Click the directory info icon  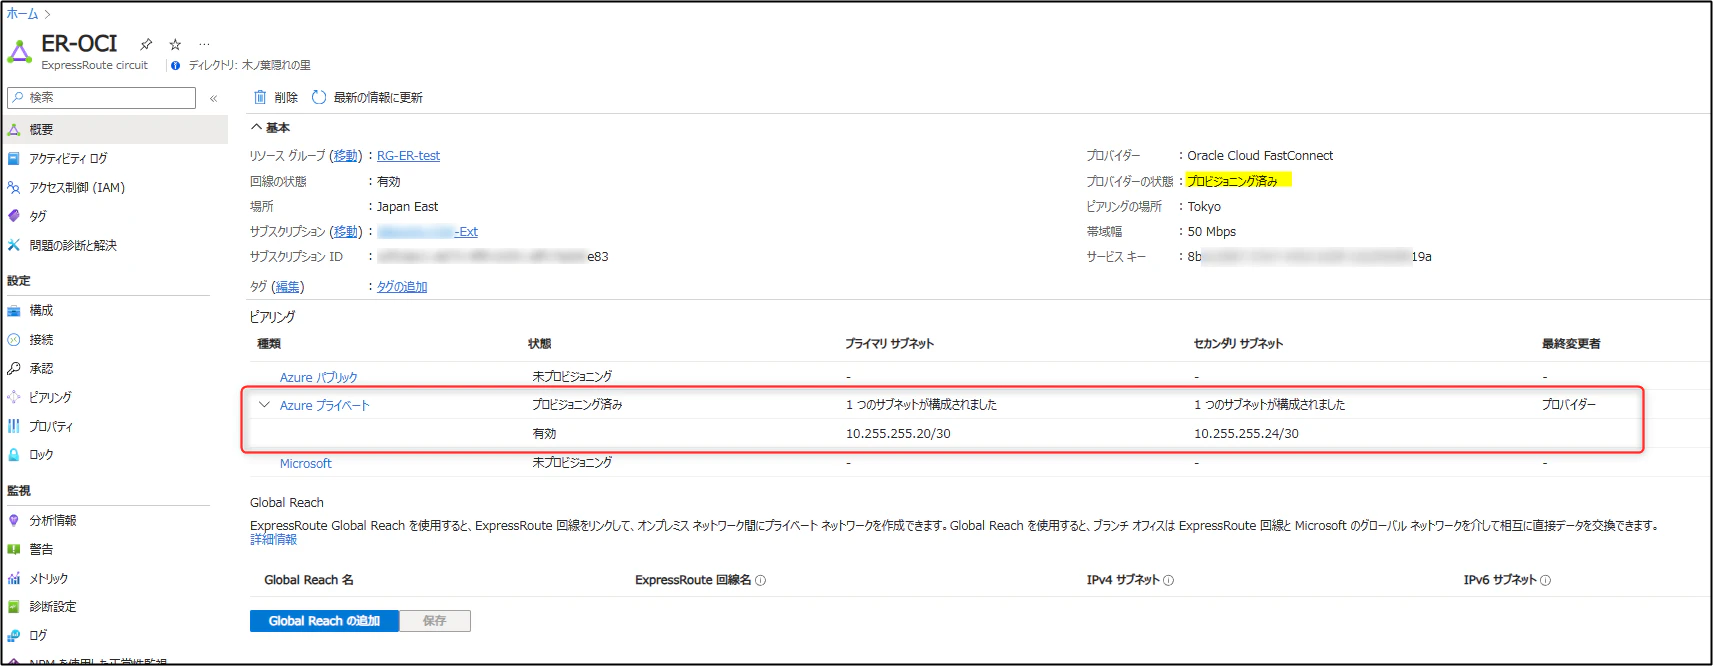pyautogui.click(x=176, y=65)
